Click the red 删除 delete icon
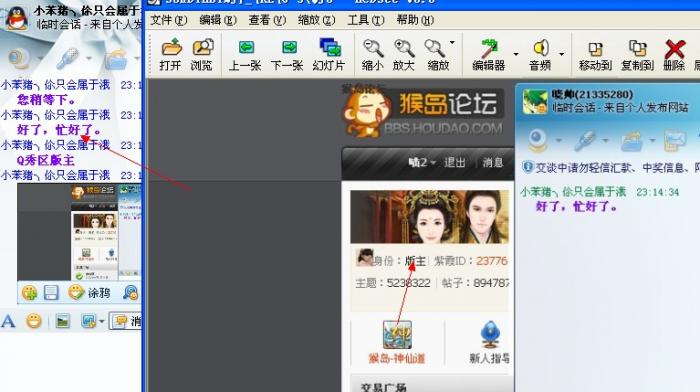 pyautogui.click(x=675, y=54)
